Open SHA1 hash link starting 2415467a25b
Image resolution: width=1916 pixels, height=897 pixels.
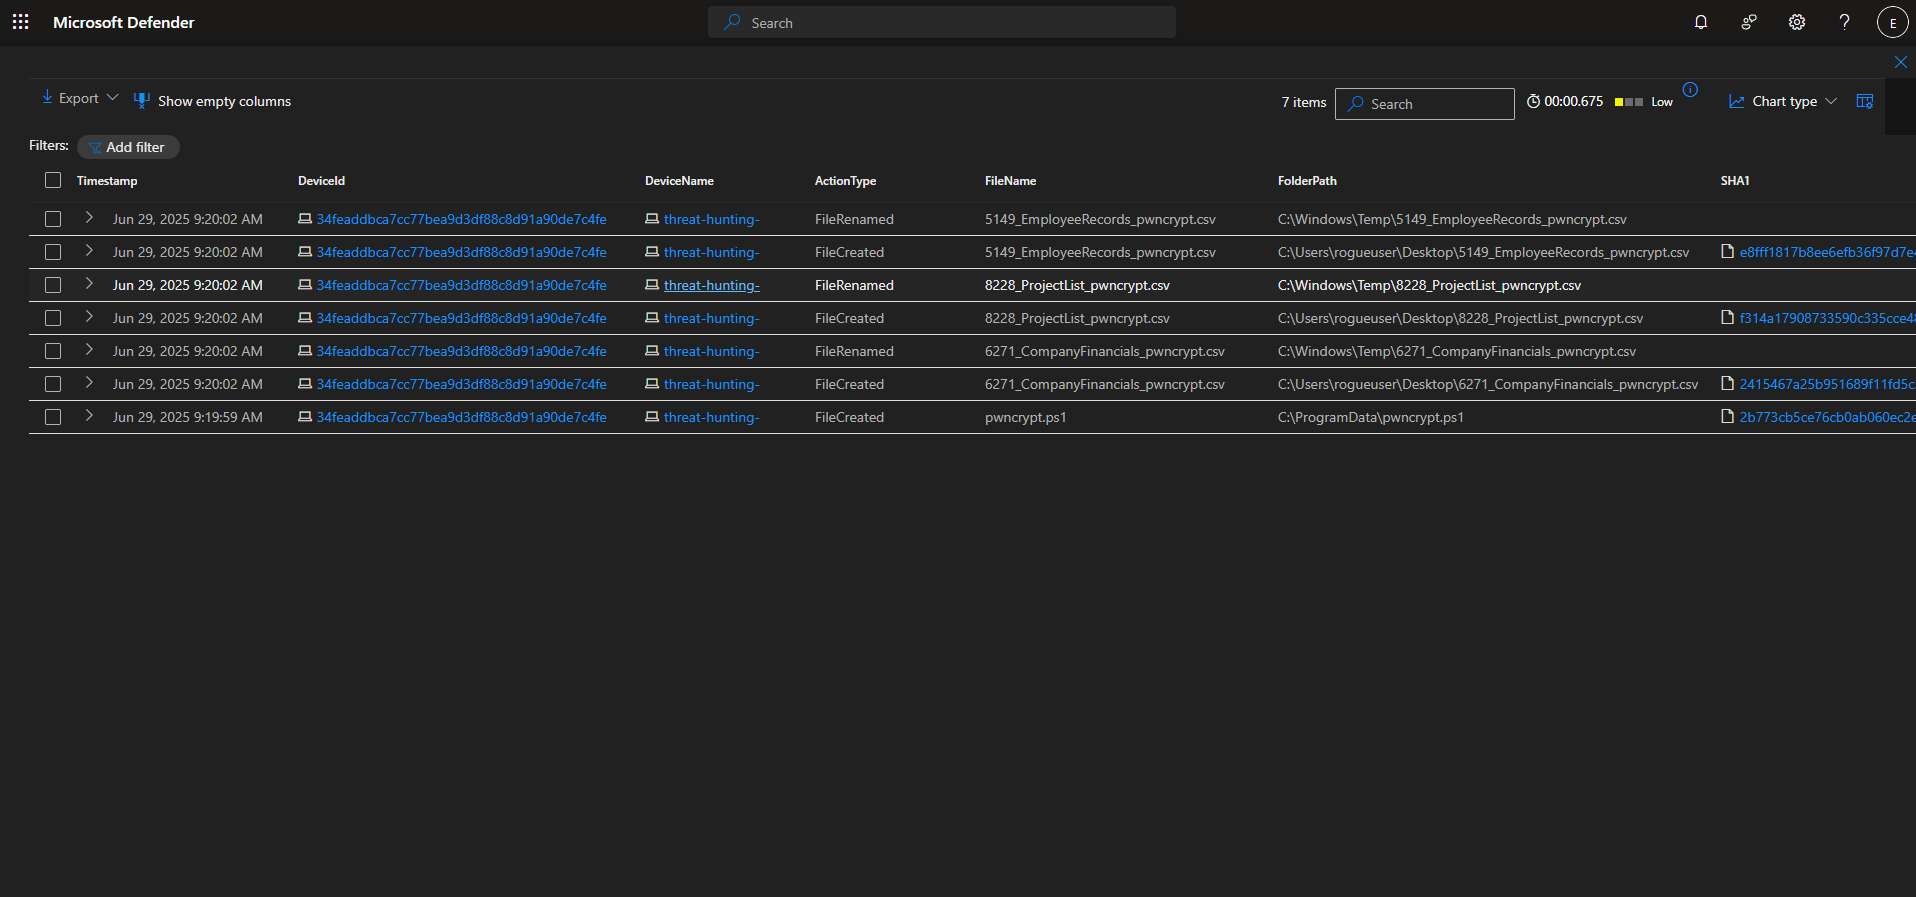[1827, 384]
